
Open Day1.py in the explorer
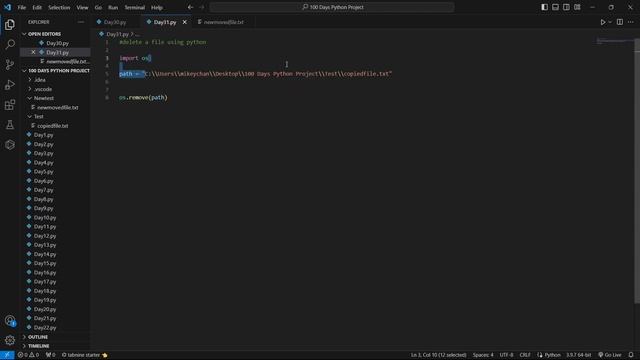(43, 135)
